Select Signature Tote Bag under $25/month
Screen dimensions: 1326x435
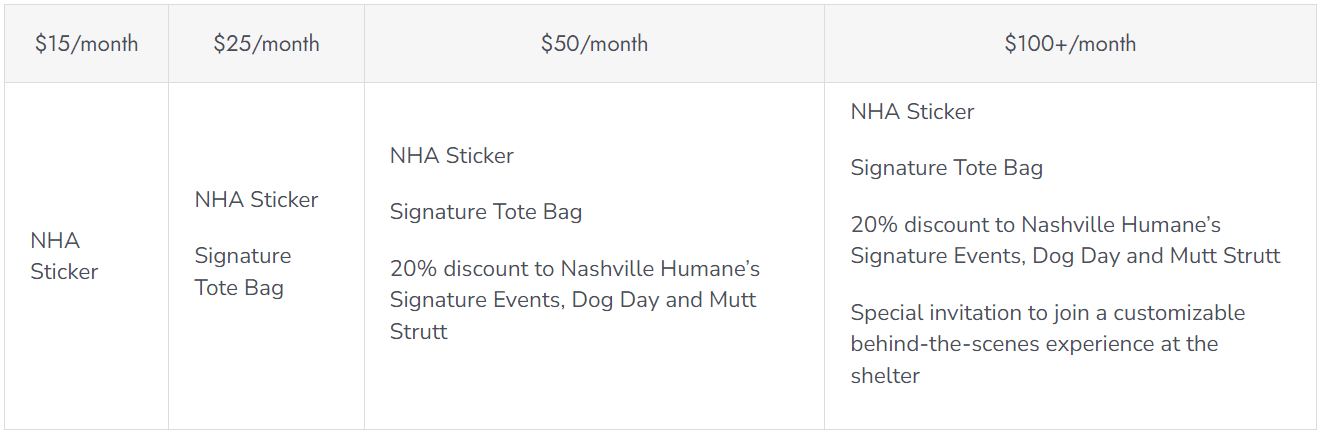pyautogui.click(x=242, y=272)
